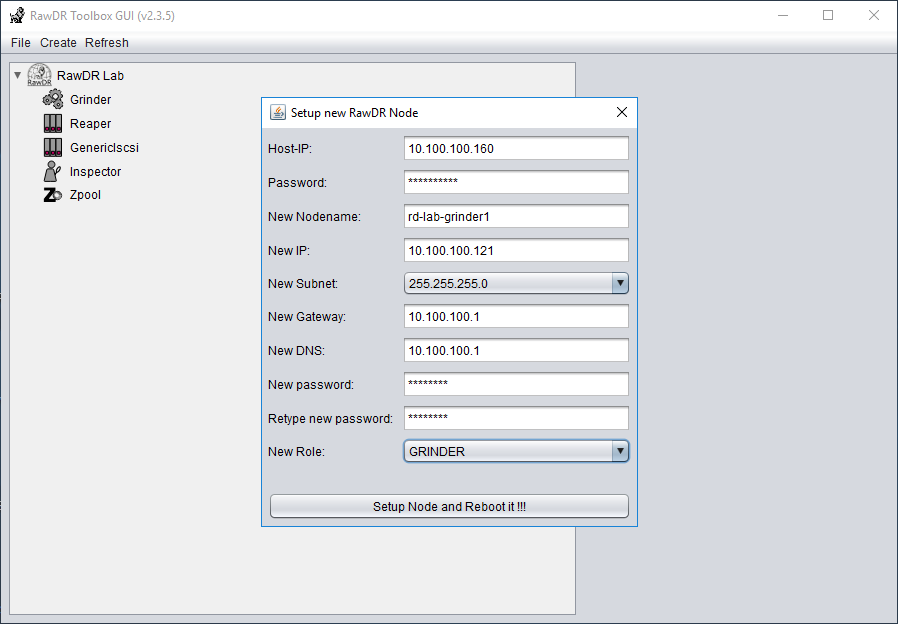Collapse the RawDR Lab tree node
Viewport: 898px width, 624px height.
[x=18, y=75]
